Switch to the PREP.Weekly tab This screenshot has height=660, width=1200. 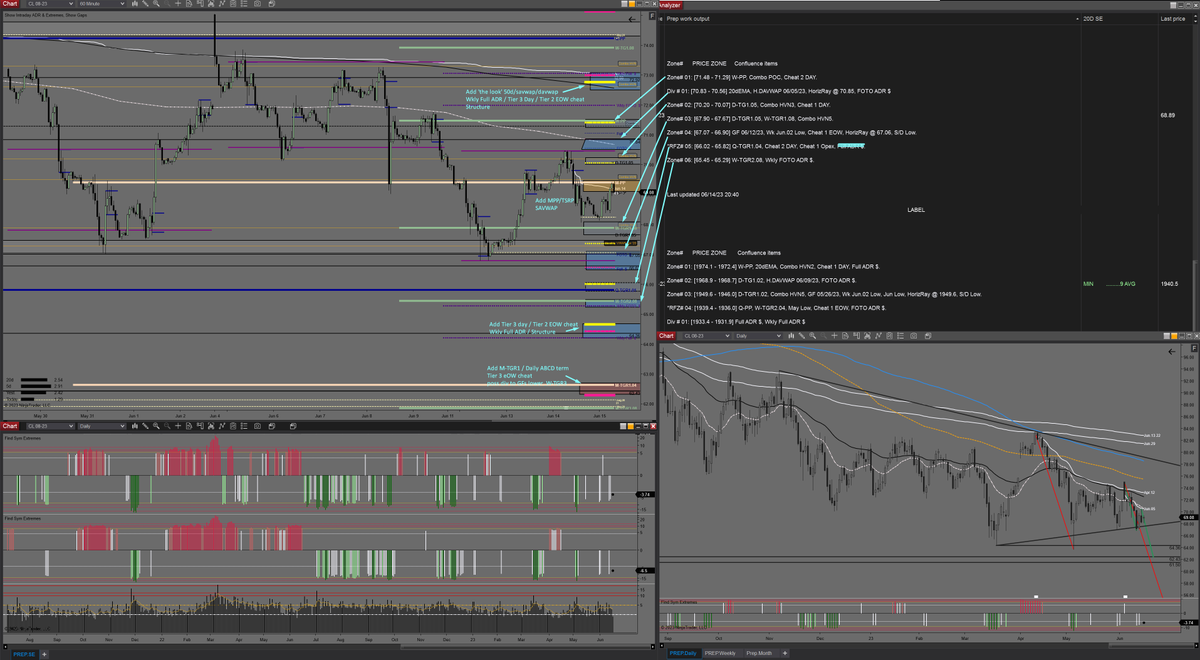coord(722,653)
